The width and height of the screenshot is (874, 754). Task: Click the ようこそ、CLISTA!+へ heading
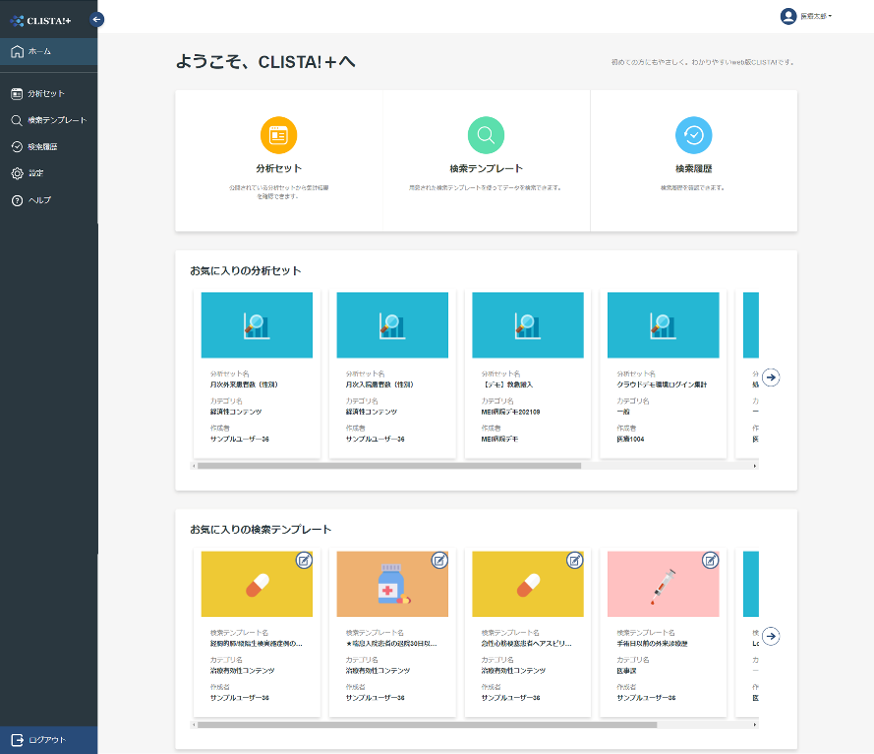click(265, 61)
